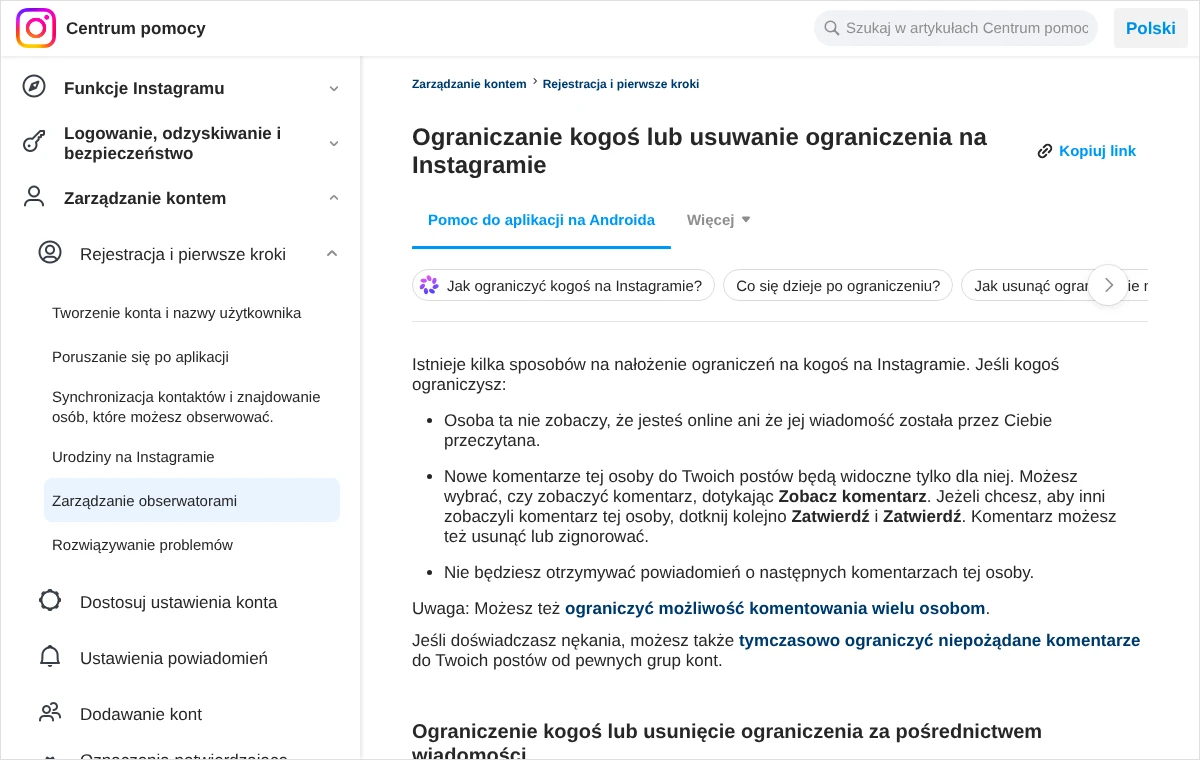Expand Logowanie, odzyskiwanie i bezpieczeństwo chevron
The height and width of the screenshot is (760, 1200).
click(334, 143)
